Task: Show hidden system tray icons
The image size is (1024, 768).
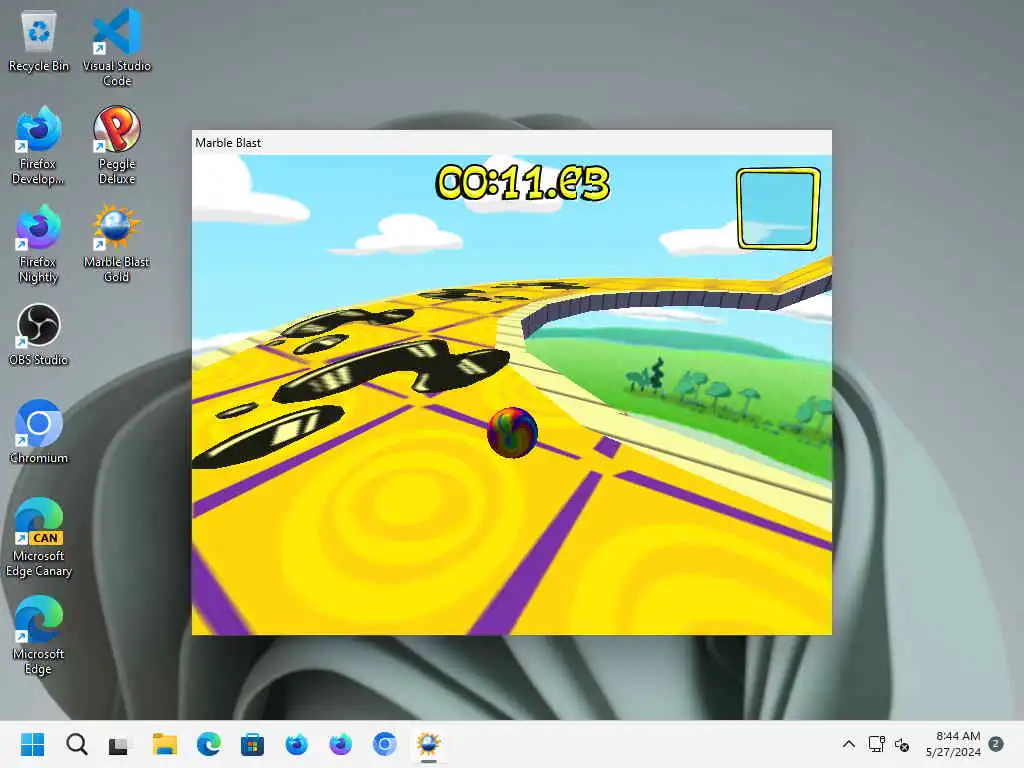Action: coord(848,744)
